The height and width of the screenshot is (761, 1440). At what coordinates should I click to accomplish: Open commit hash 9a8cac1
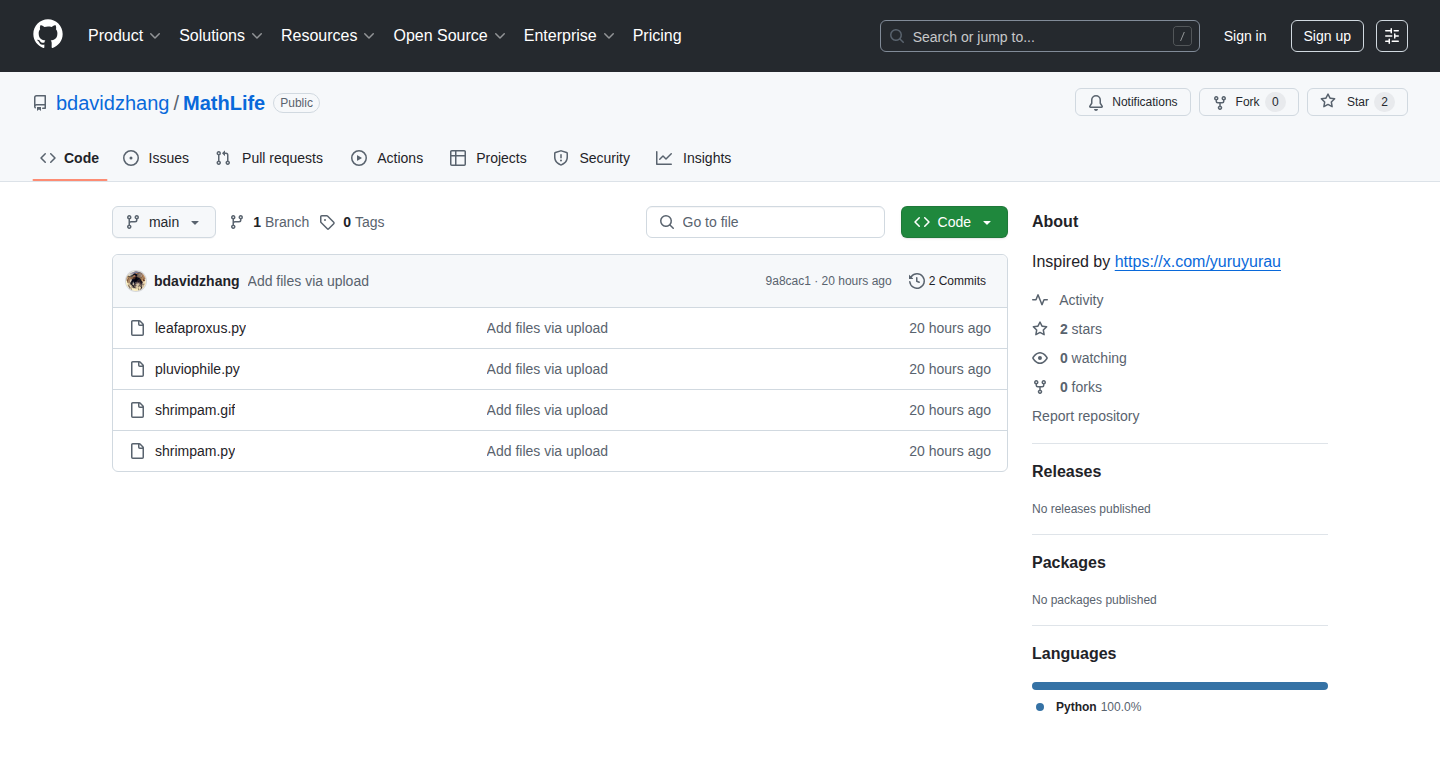(x=788, y=281)
